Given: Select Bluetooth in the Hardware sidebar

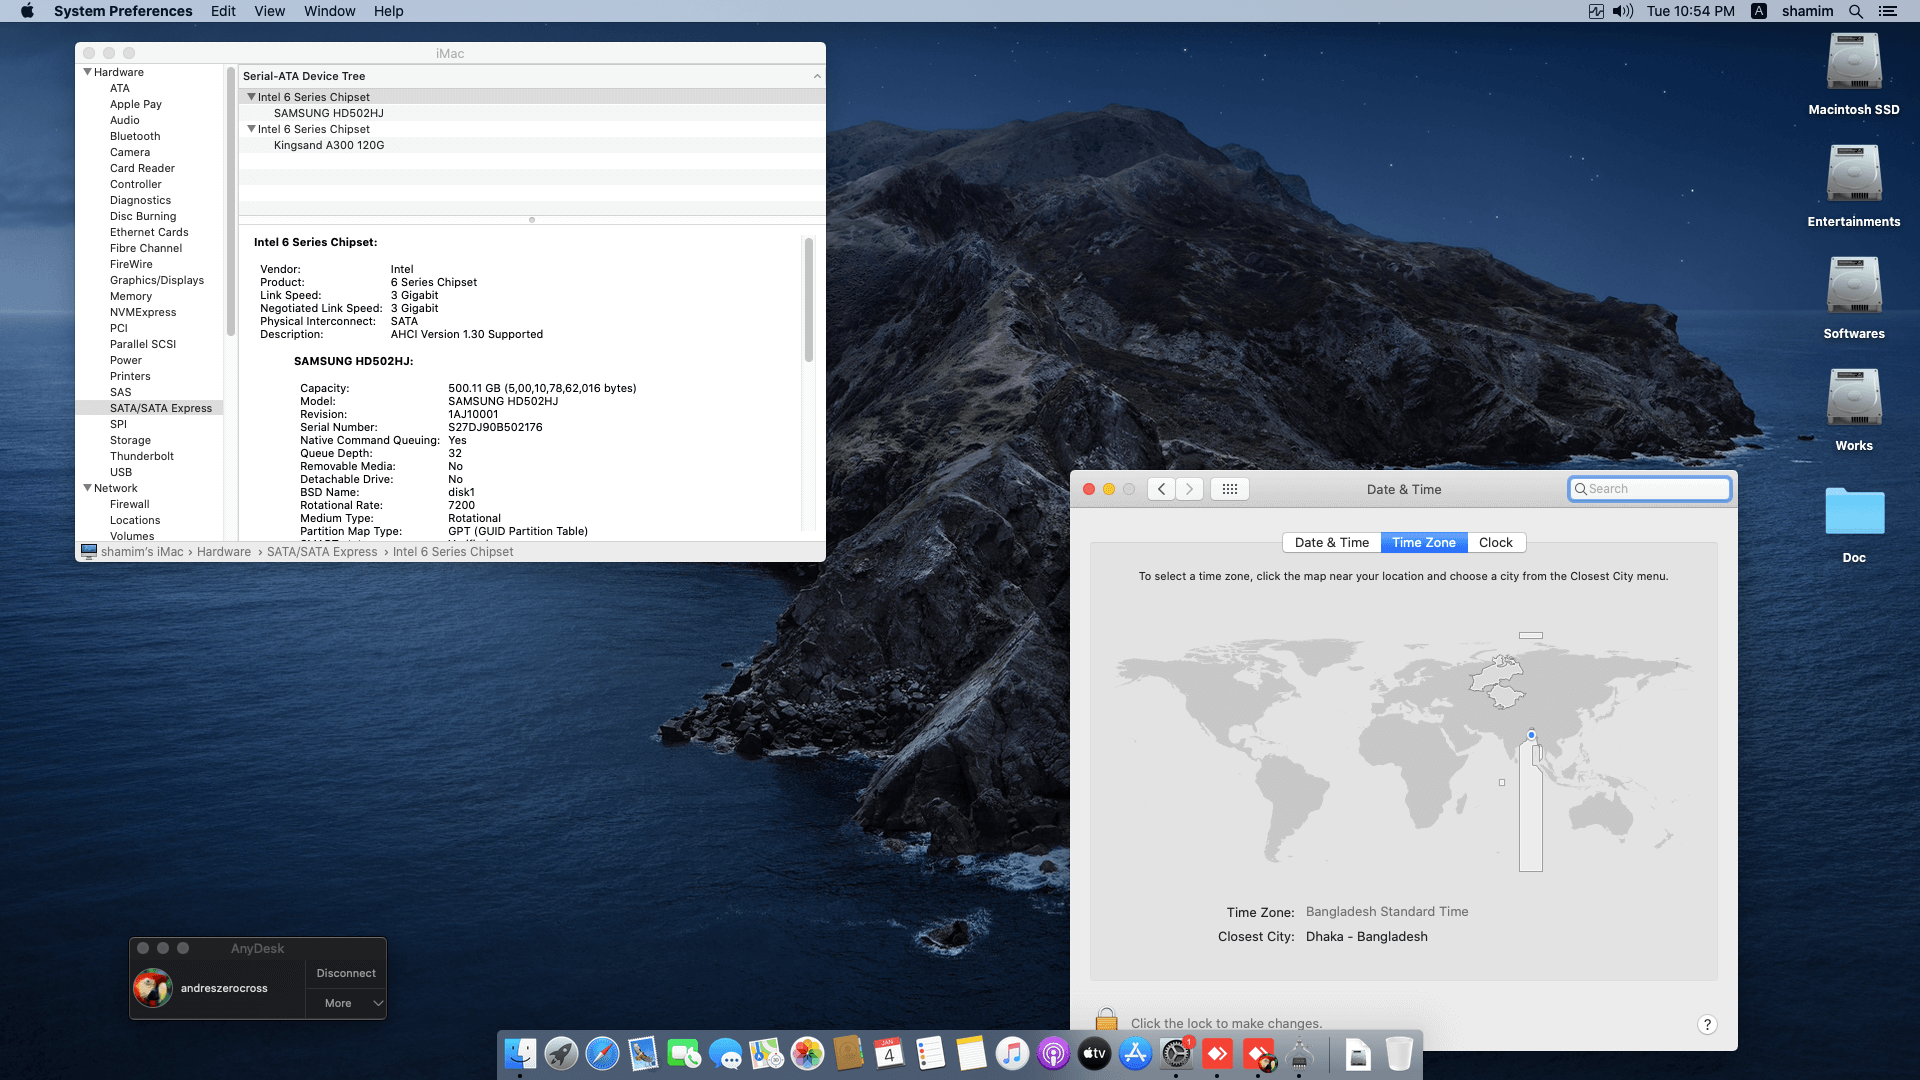Looking at the screenshot, I should tap(135, 136).
